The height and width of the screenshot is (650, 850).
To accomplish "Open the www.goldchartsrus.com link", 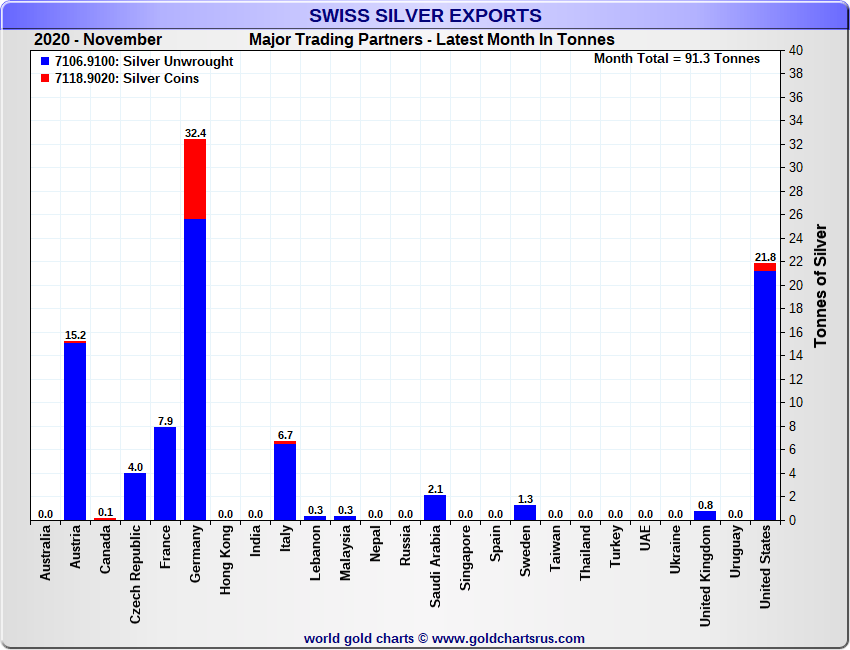I will click(x=508, y=638).
